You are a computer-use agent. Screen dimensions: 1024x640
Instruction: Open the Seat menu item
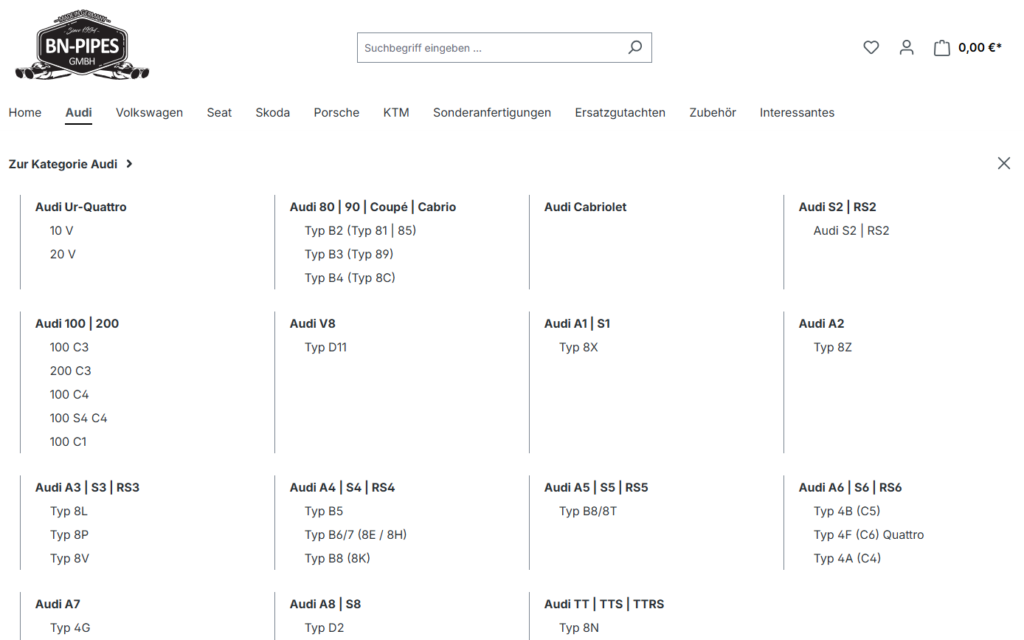click(219, 112)
